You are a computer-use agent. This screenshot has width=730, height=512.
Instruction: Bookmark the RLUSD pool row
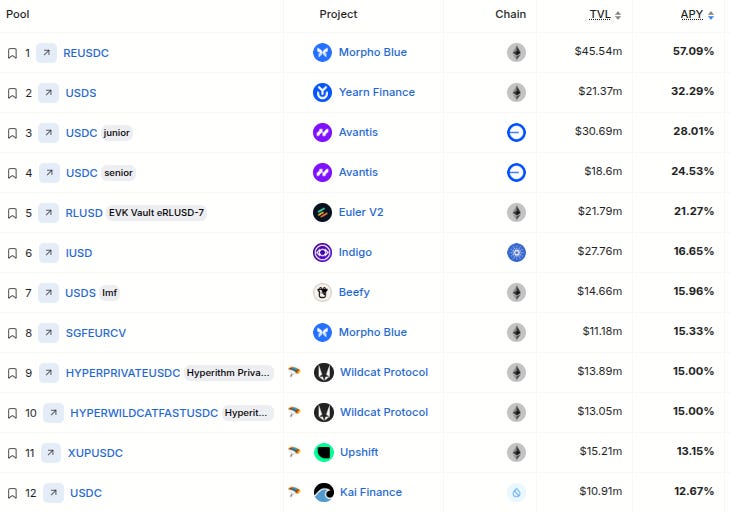(13, 213)
